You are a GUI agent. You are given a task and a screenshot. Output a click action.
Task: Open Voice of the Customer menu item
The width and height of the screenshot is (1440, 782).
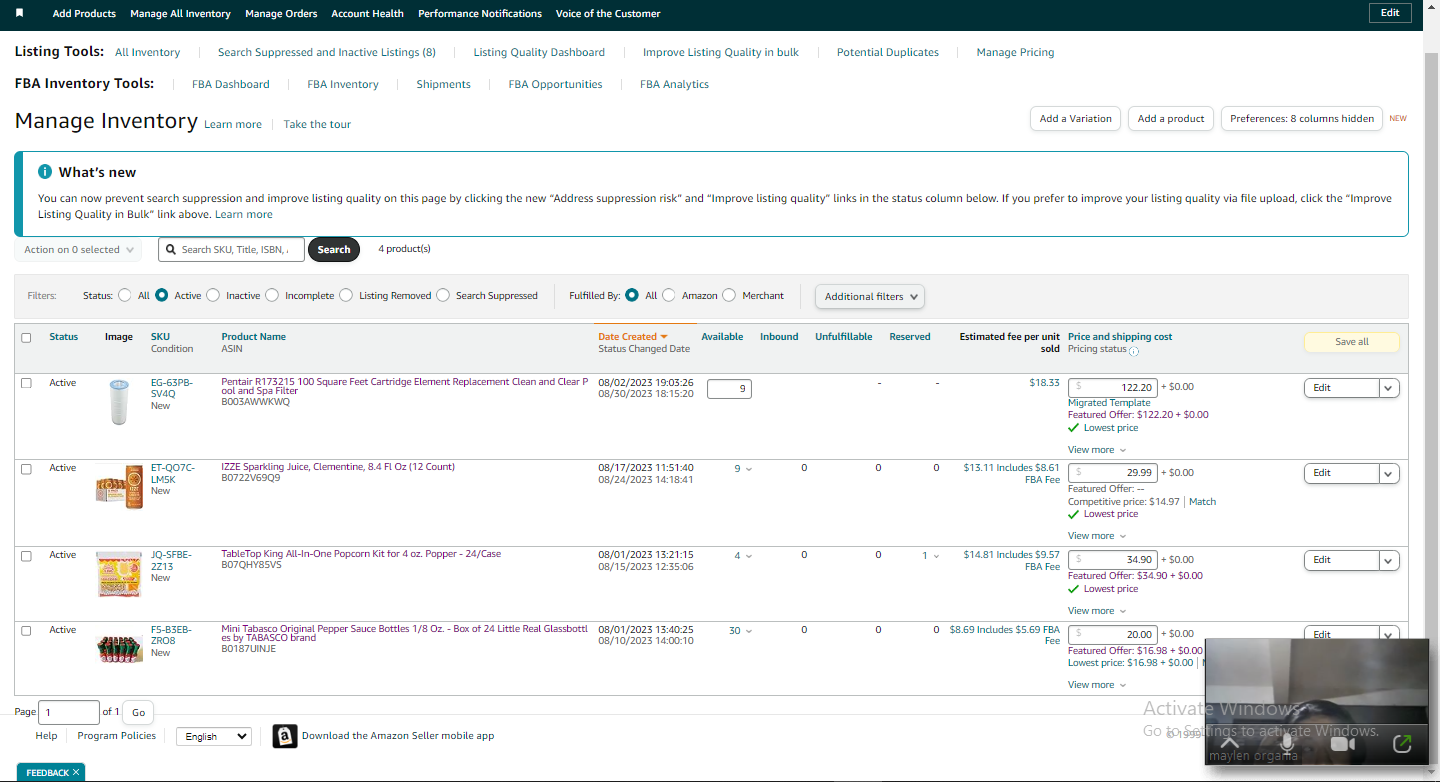(x=608, y=14)
